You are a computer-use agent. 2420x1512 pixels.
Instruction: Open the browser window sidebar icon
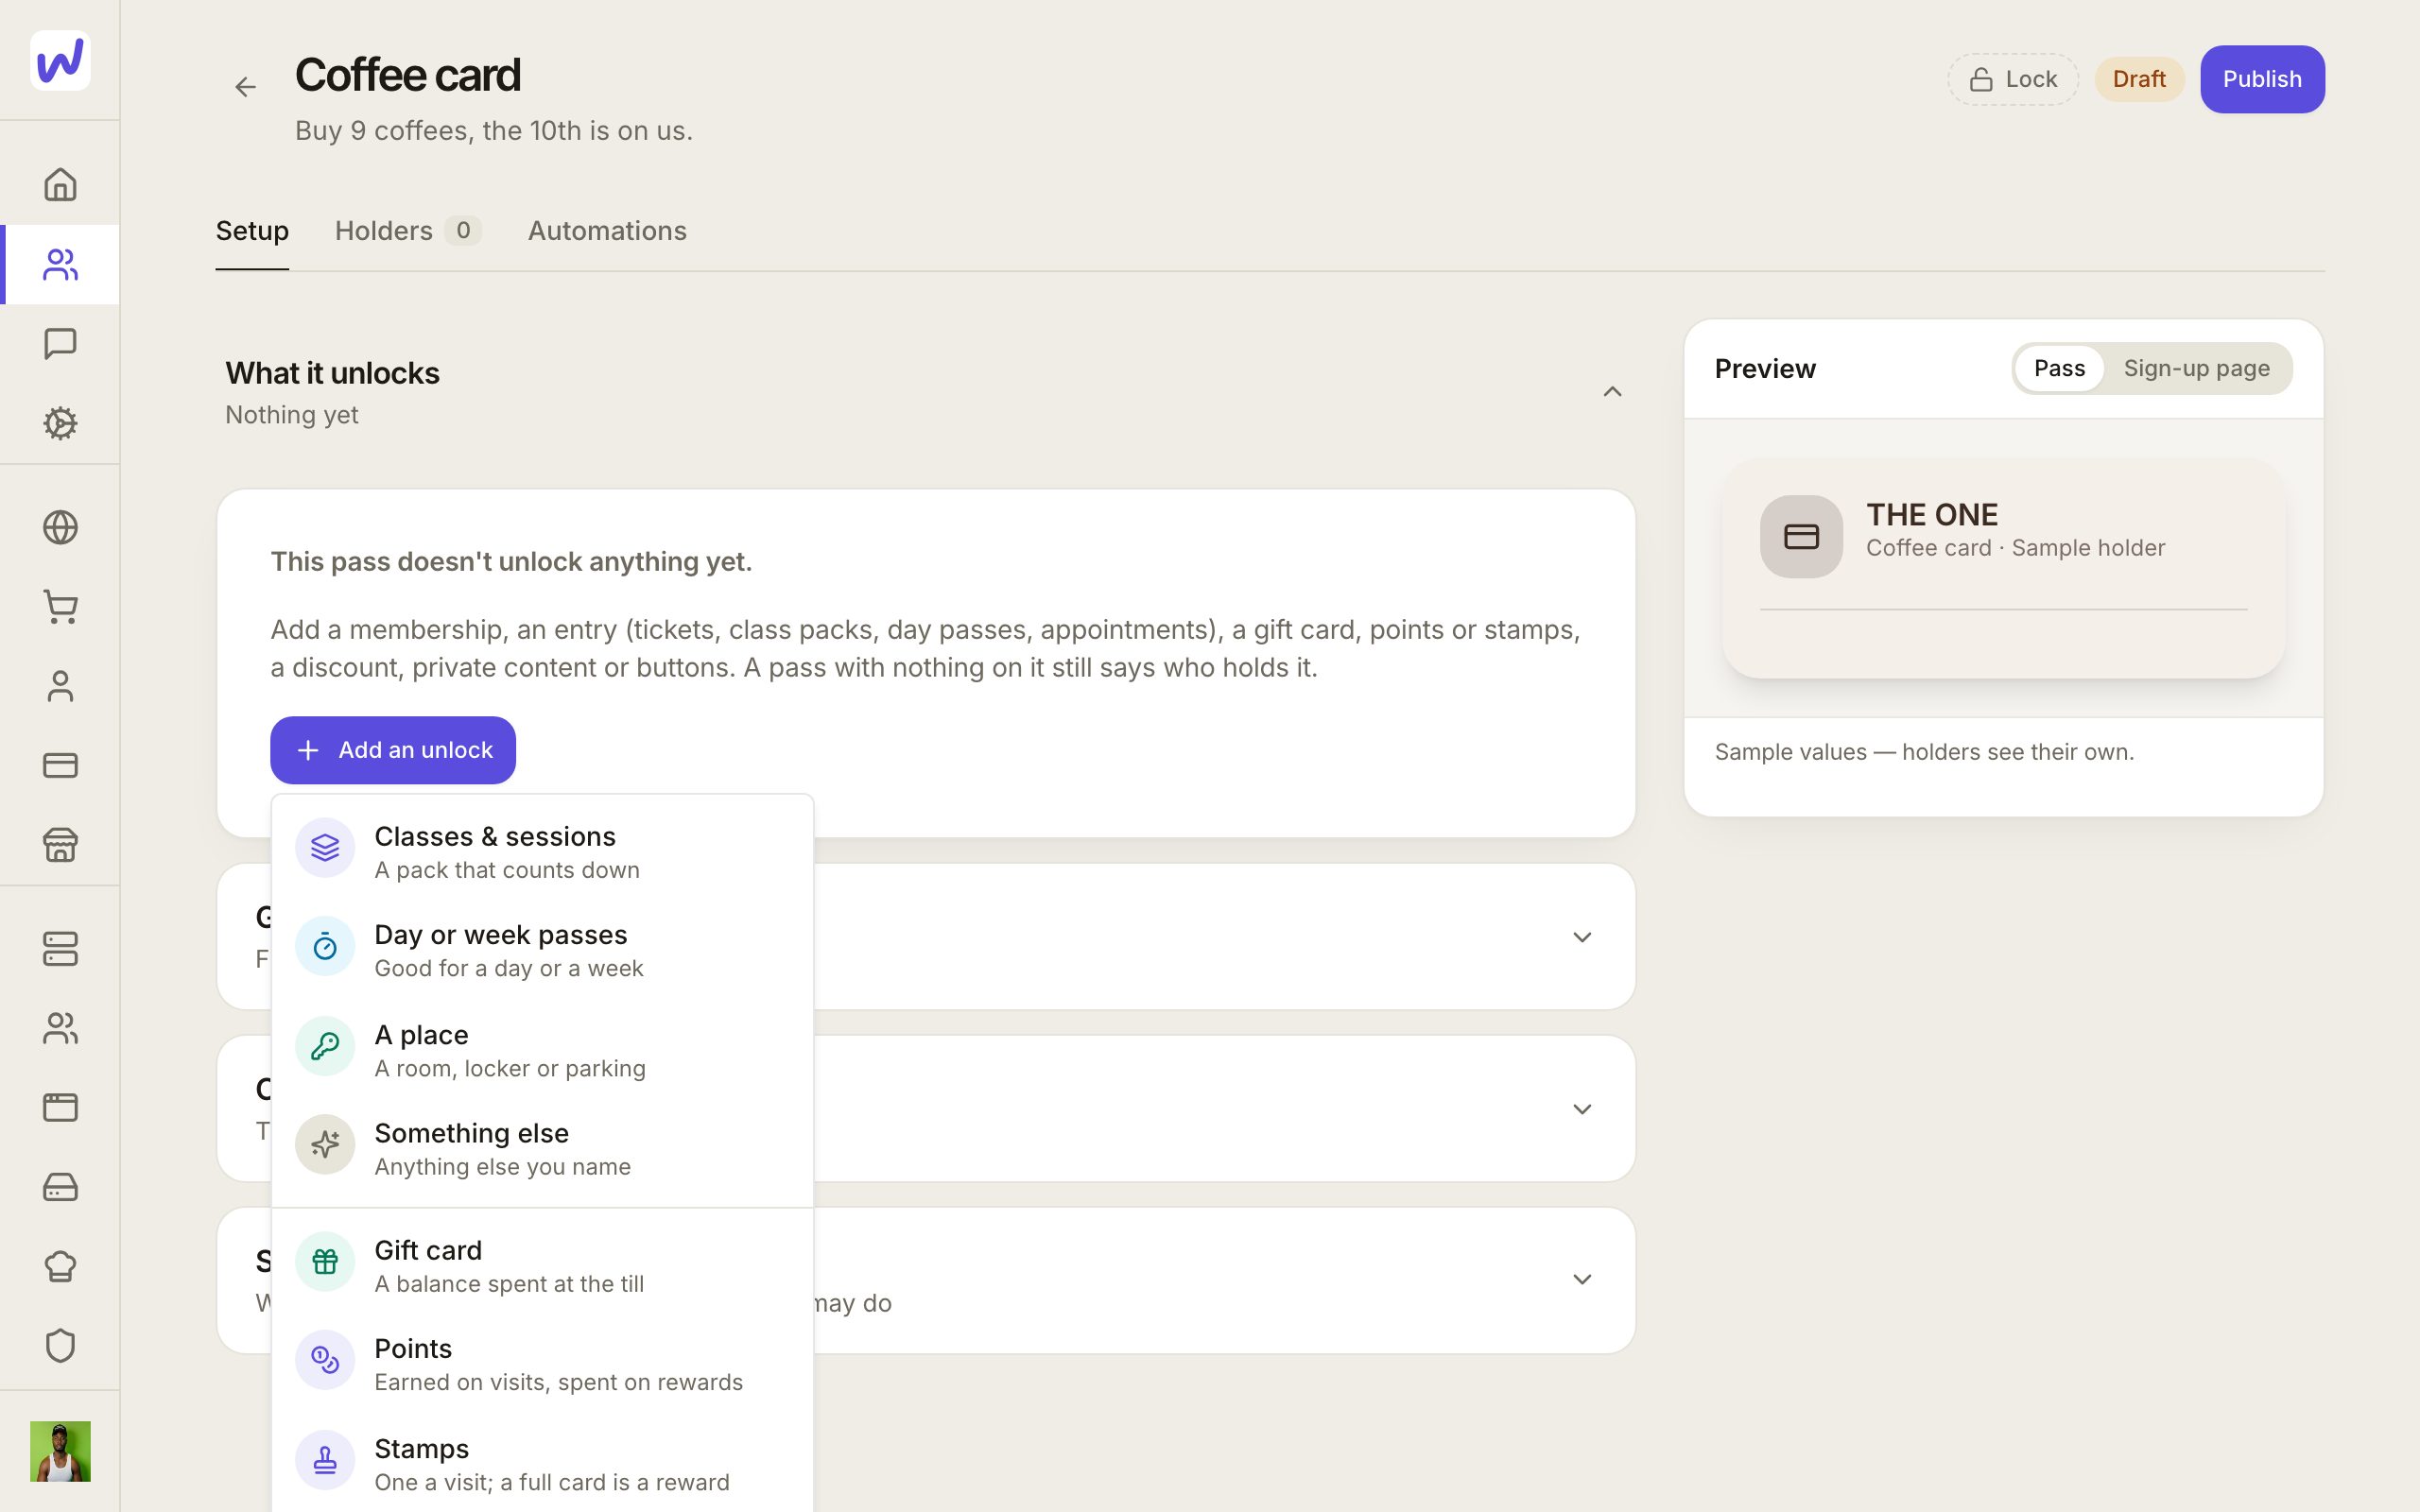[60, 1107]
